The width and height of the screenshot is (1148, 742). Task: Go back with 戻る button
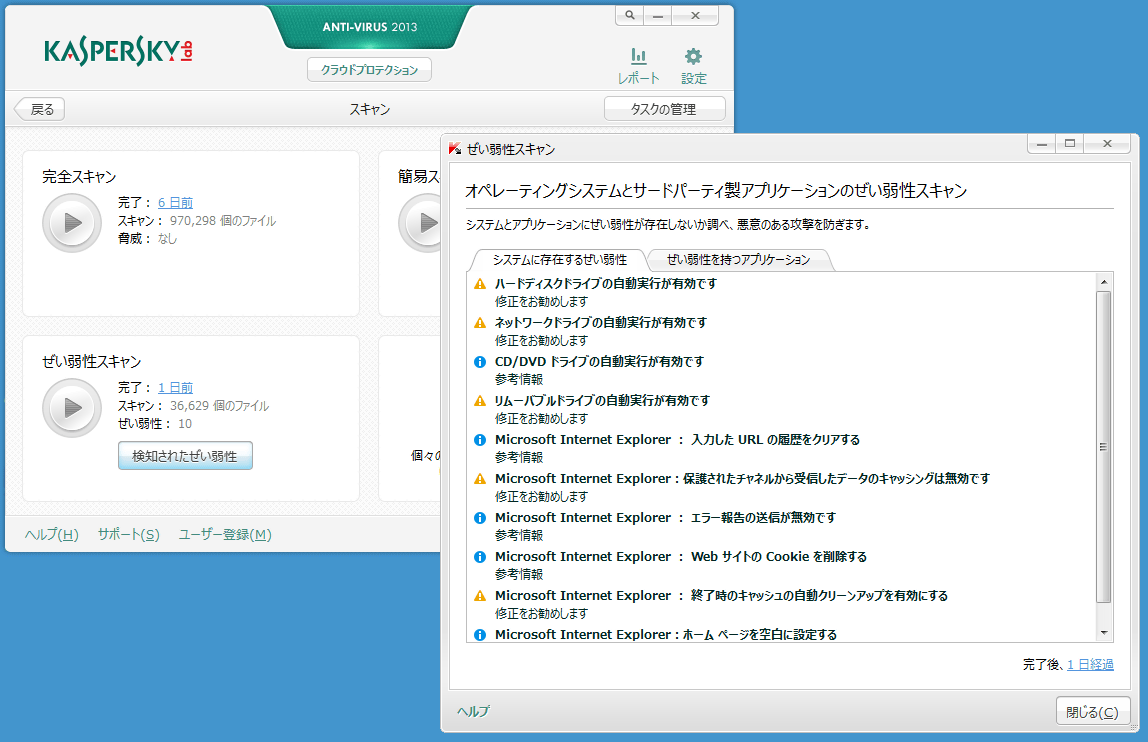coord(40,109)
